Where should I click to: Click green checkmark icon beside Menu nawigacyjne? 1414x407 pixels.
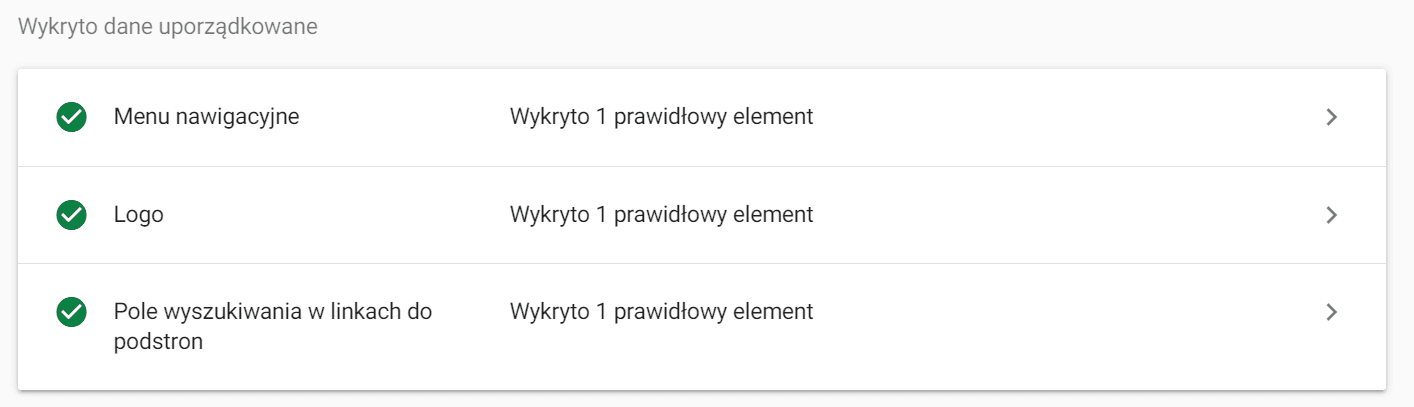71,117
